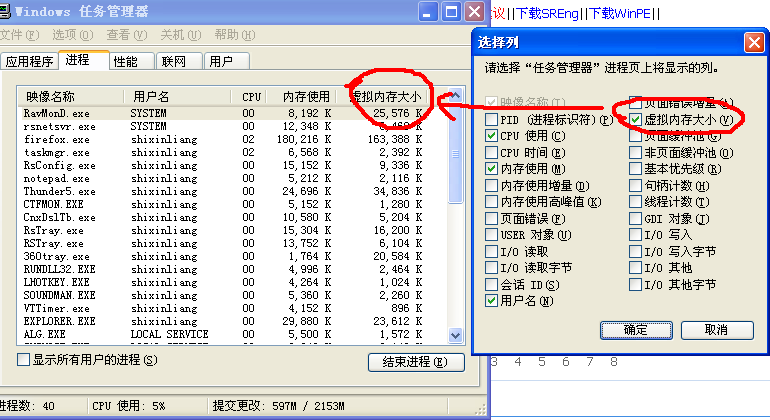
Task: Check the 非页面缓冲池(O) checkbox
Action: point(635,152)
